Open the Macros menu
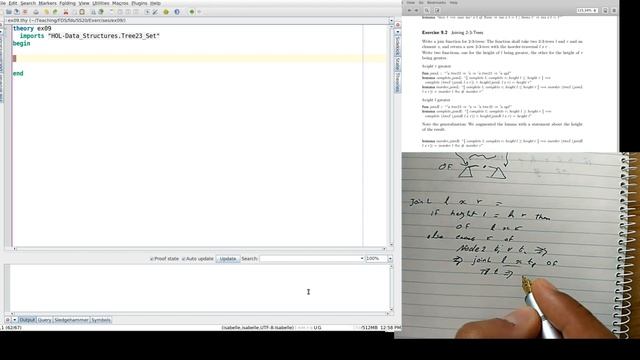The height and width of the screenshot is (360, 640). [120, 3]
